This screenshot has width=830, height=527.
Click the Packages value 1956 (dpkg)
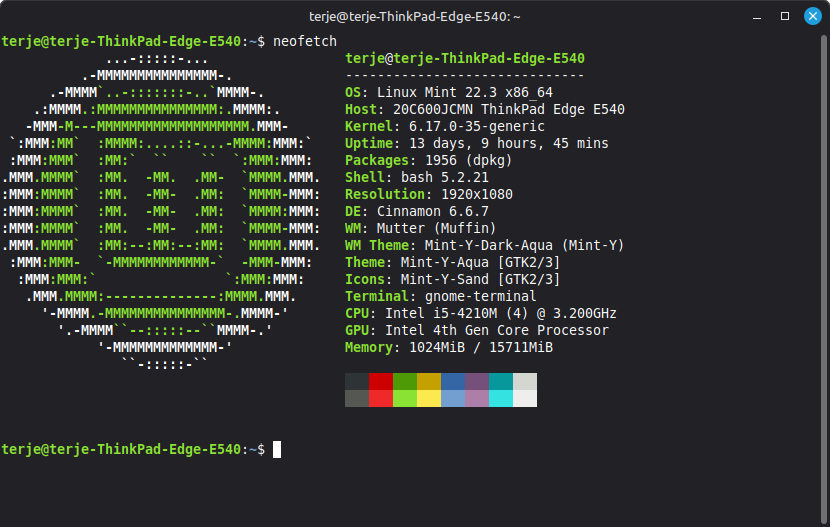[x=468, y=160]
